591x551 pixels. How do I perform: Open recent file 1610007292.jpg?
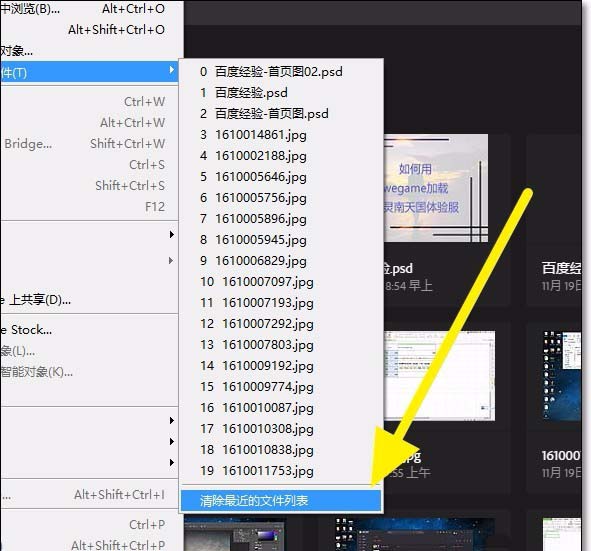point(281,324)
